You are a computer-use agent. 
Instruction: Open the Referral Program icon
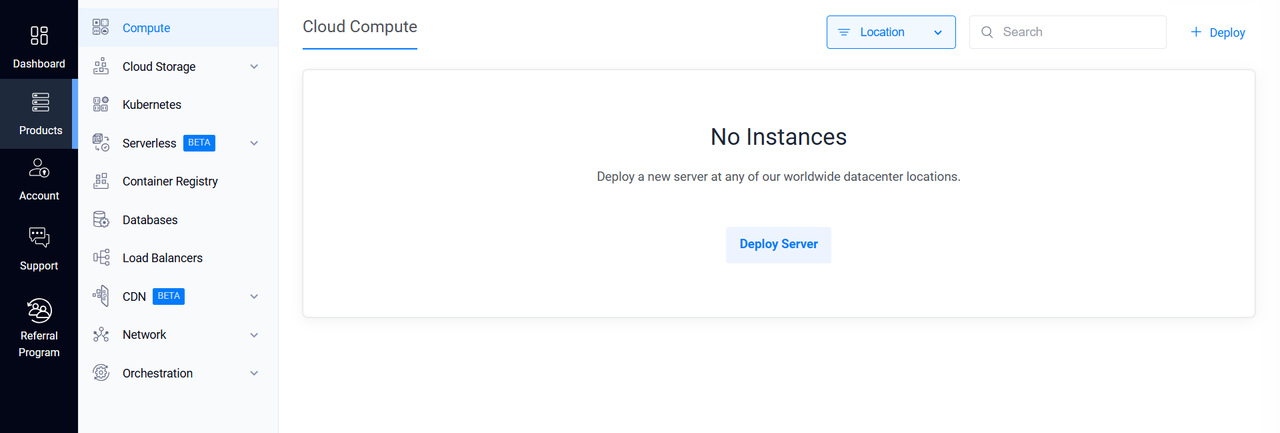tap(39, 309)
